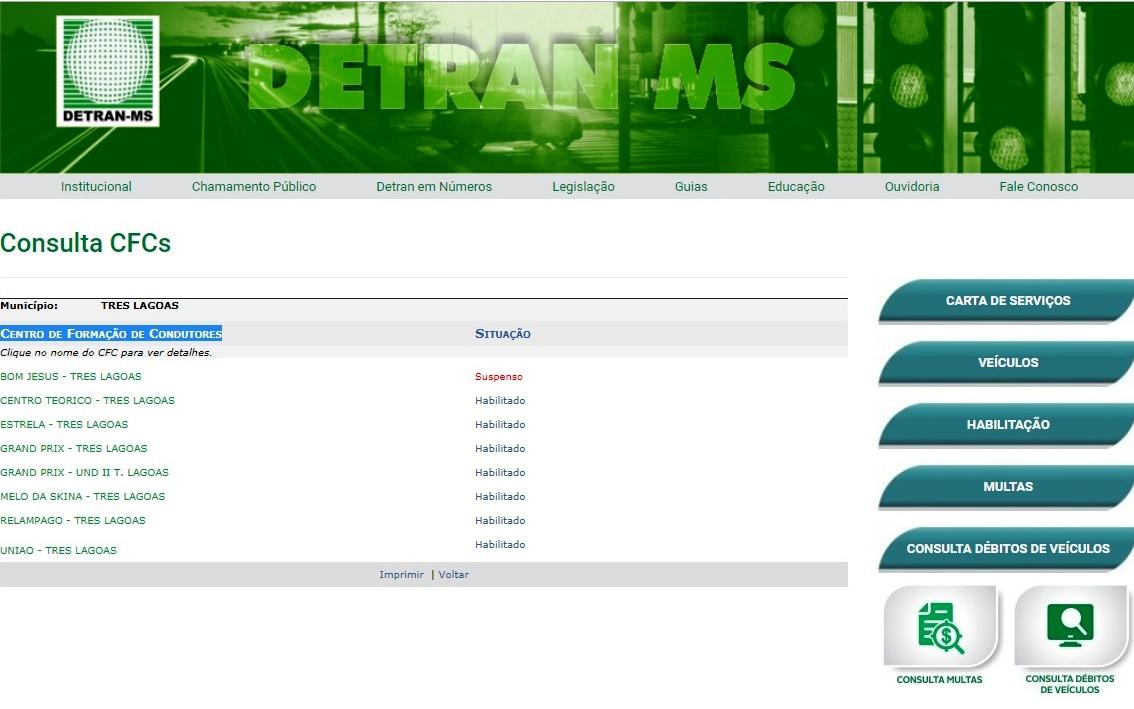1134x709 pixels.
Task: Select the Guias menu item
Action: coord(691,187)
